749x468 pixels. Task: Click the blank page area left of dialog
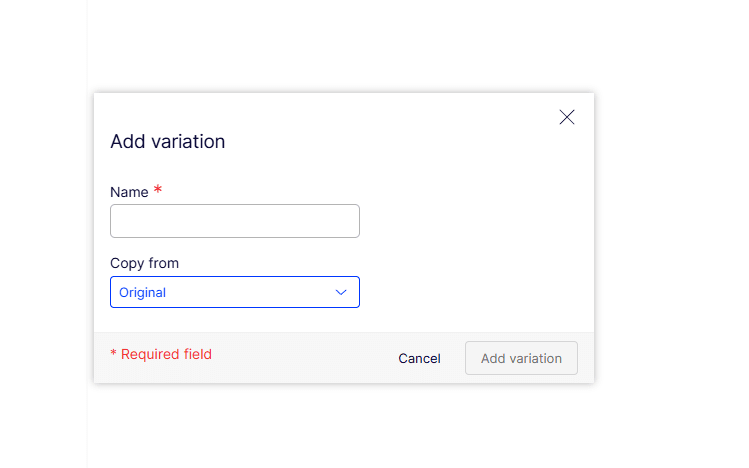point(45,240)
